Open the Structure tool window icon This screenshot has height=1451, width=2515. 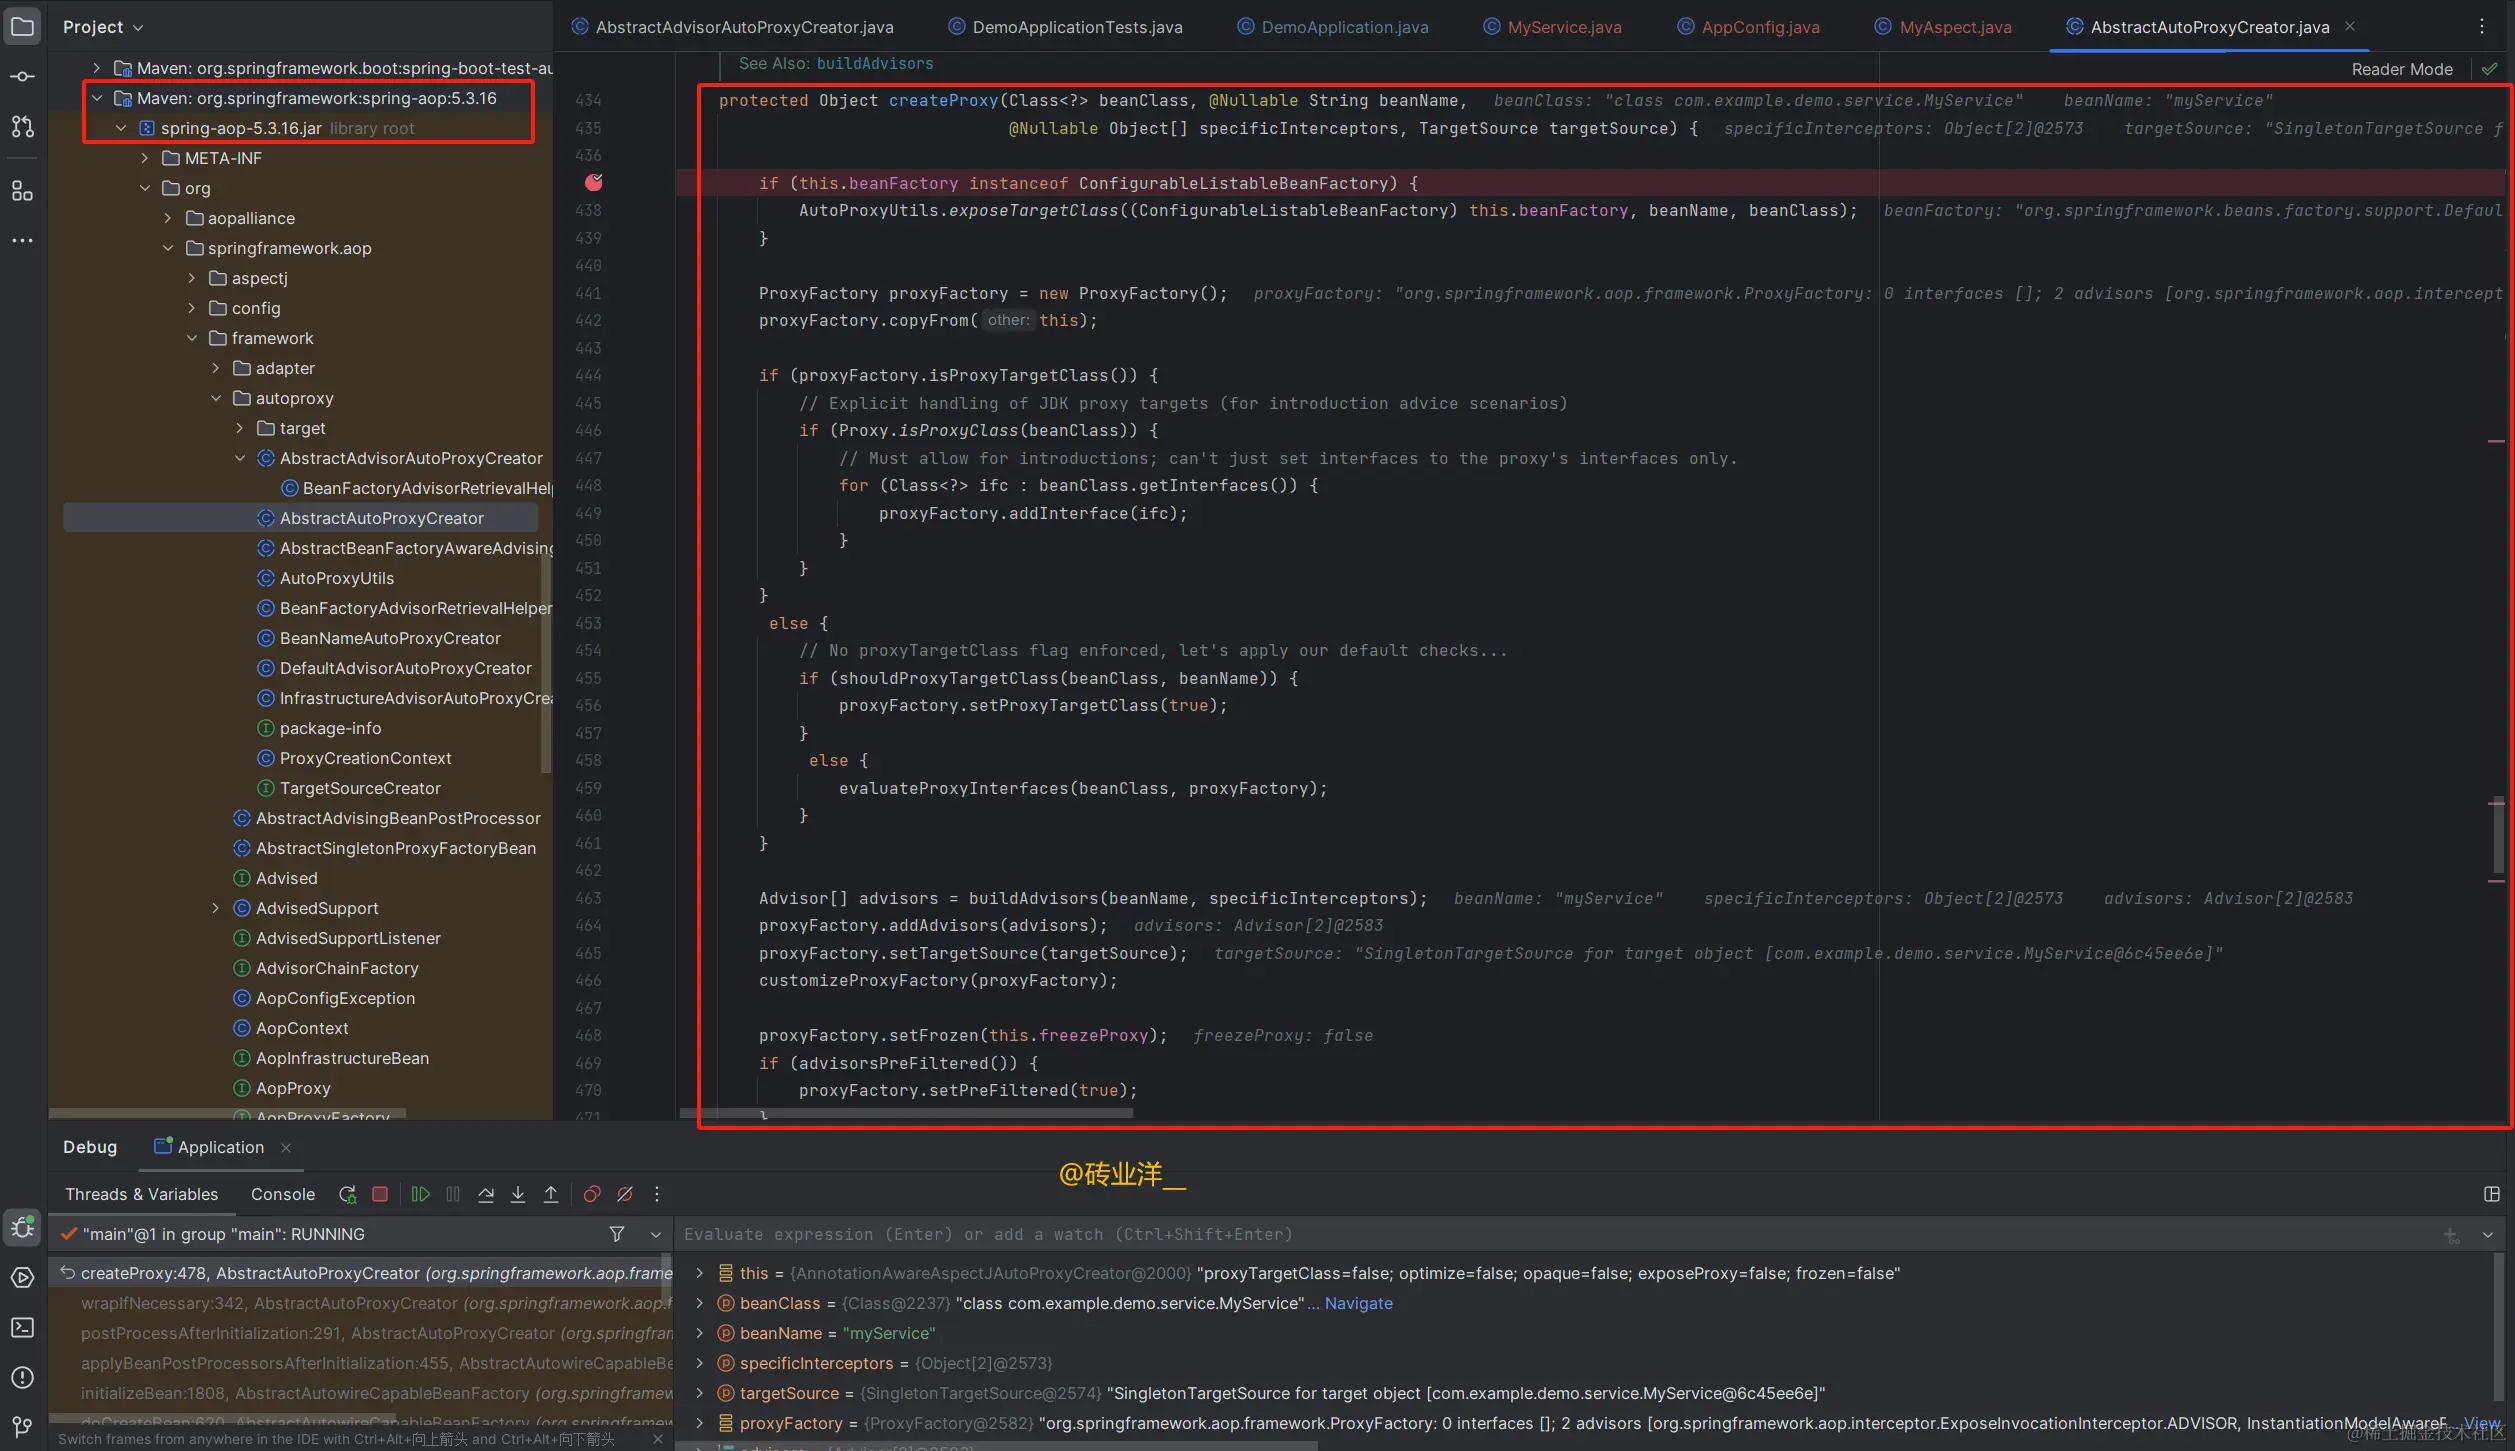pos(22,191)
